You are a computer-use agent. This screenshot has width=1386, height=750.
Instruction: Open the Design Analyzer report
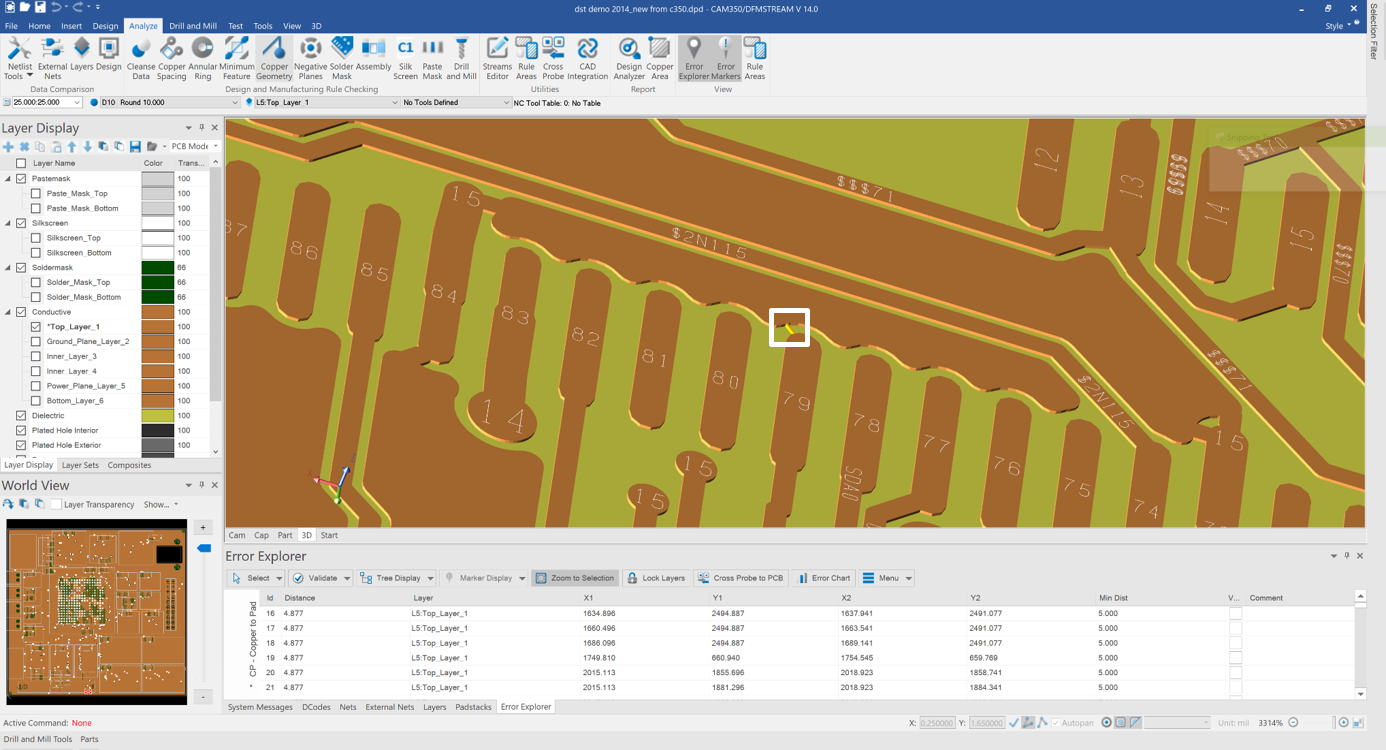click(629, 58)
